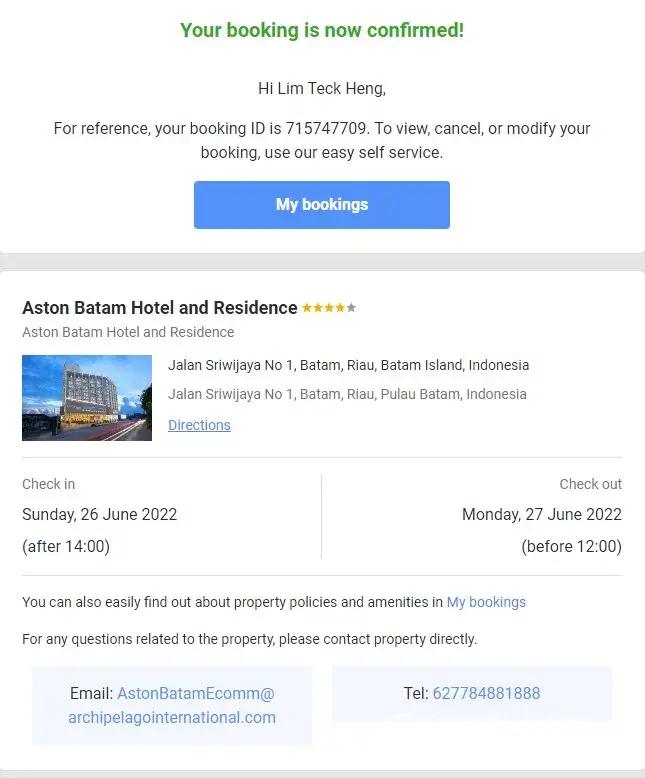Click the greeting 'Hi Lim Teck Heng'

click(322, 88)
